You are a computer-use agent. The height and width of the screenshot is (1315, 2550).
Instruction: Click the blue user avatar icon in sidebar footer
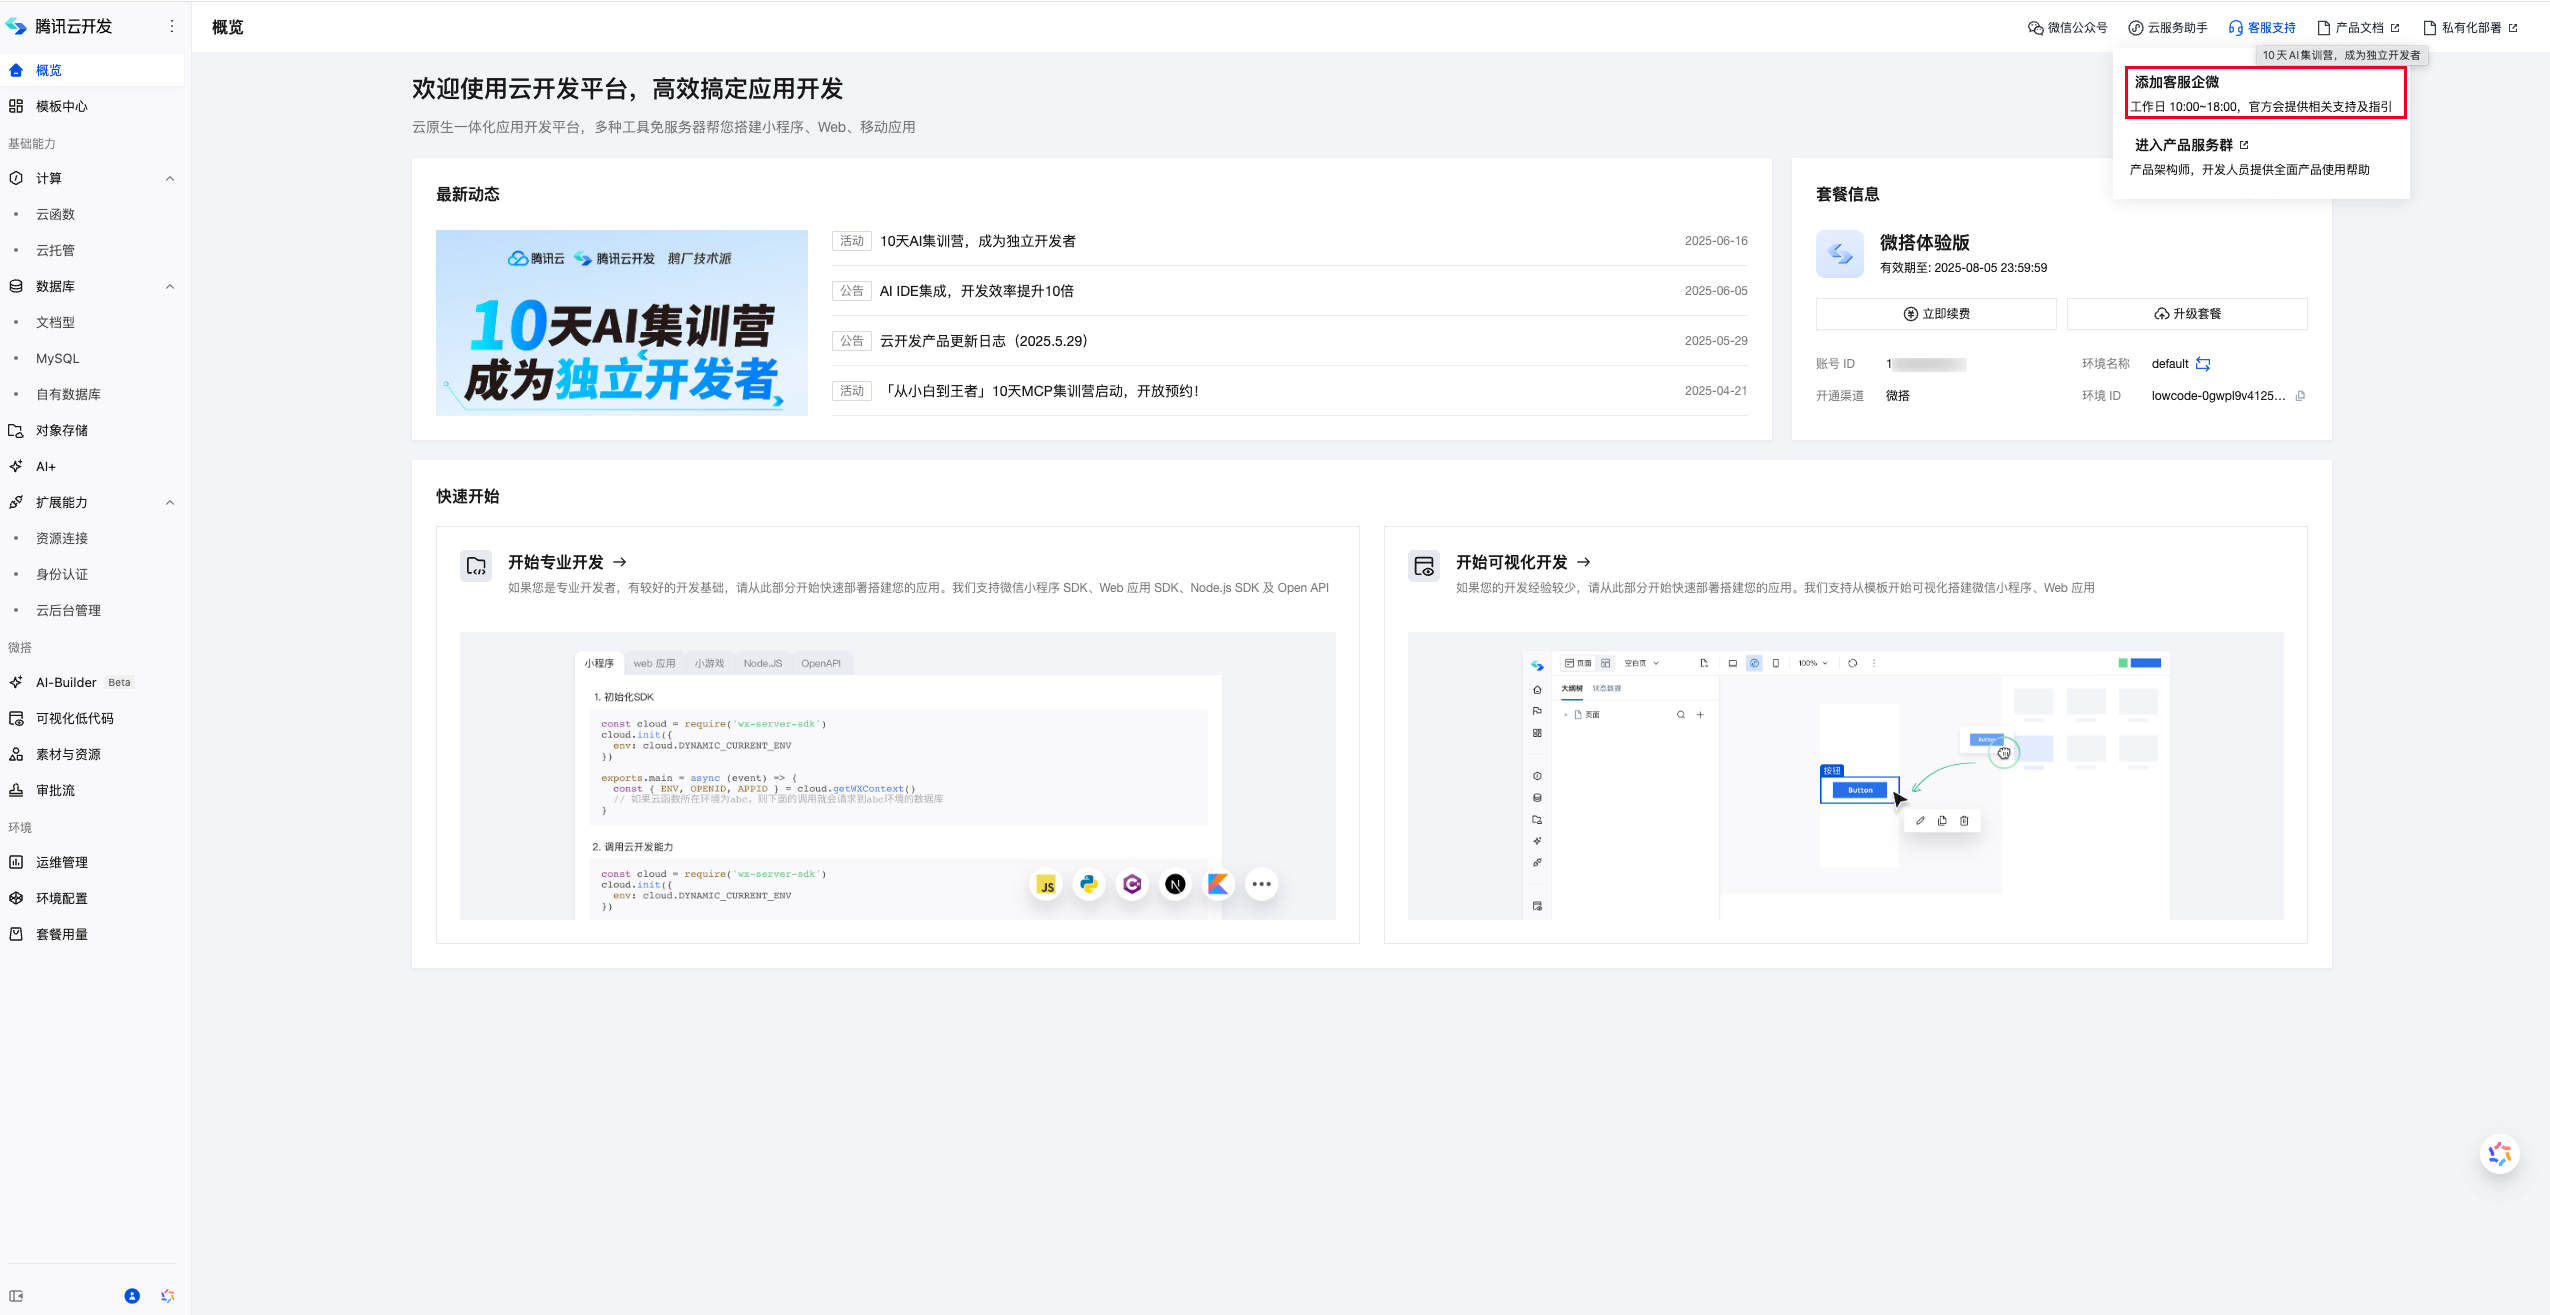click(132, 1296)
